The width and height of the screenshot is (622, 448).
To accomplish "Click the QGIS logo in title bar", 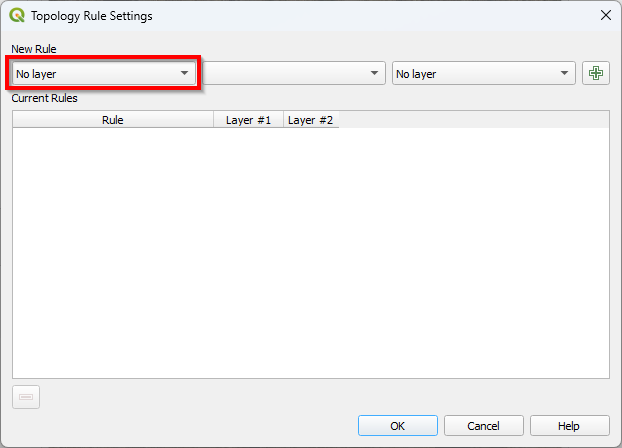I will pos(17,16).
